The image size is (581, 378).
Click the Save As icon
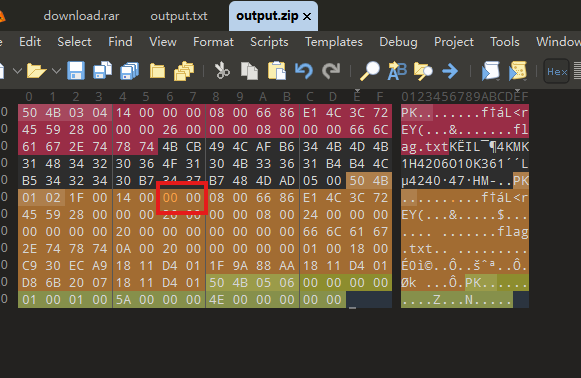[x=103, y=70]
